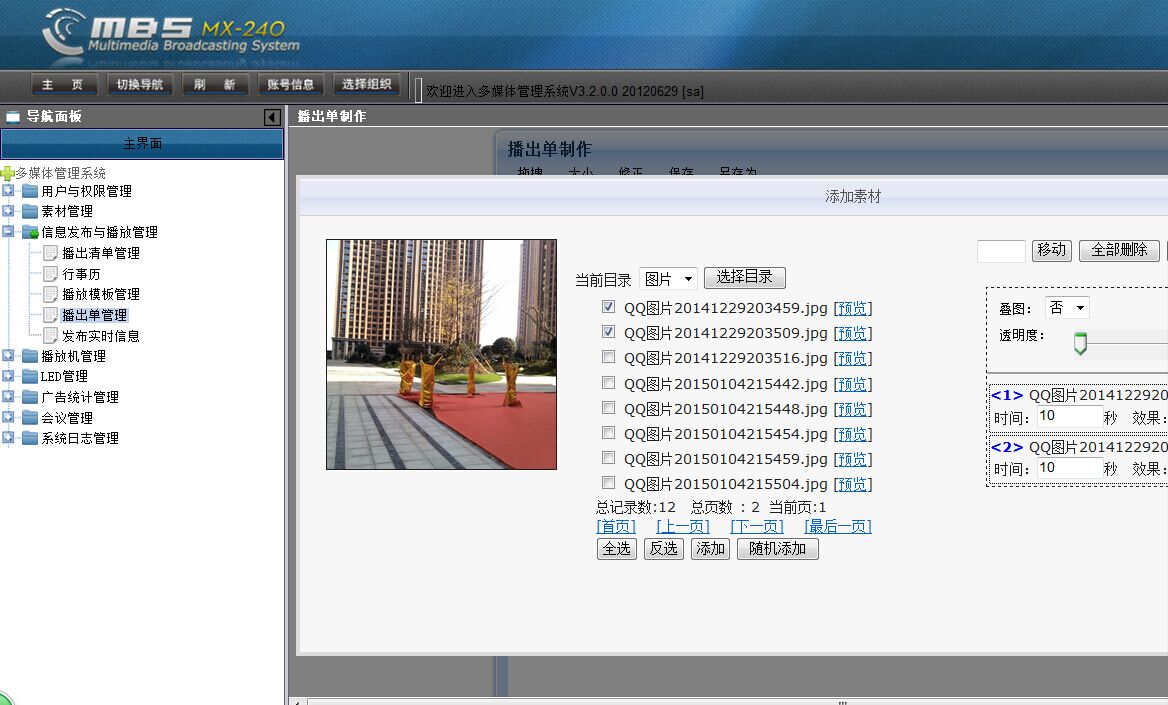Click the 行事历 document icon

[x=51, y=273]
